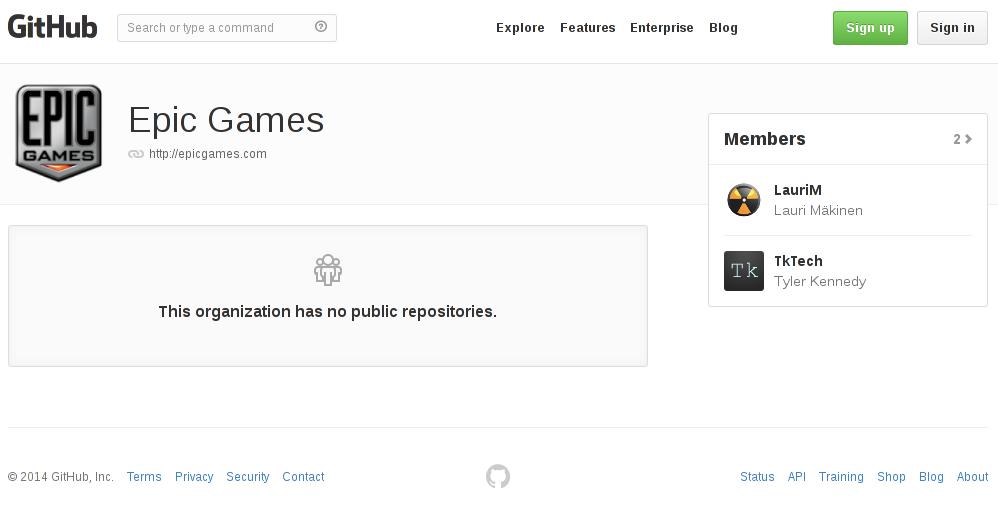998x513 pixels.
Task: Click the GitHub Octocat footer icon
Action: point(498,477)
